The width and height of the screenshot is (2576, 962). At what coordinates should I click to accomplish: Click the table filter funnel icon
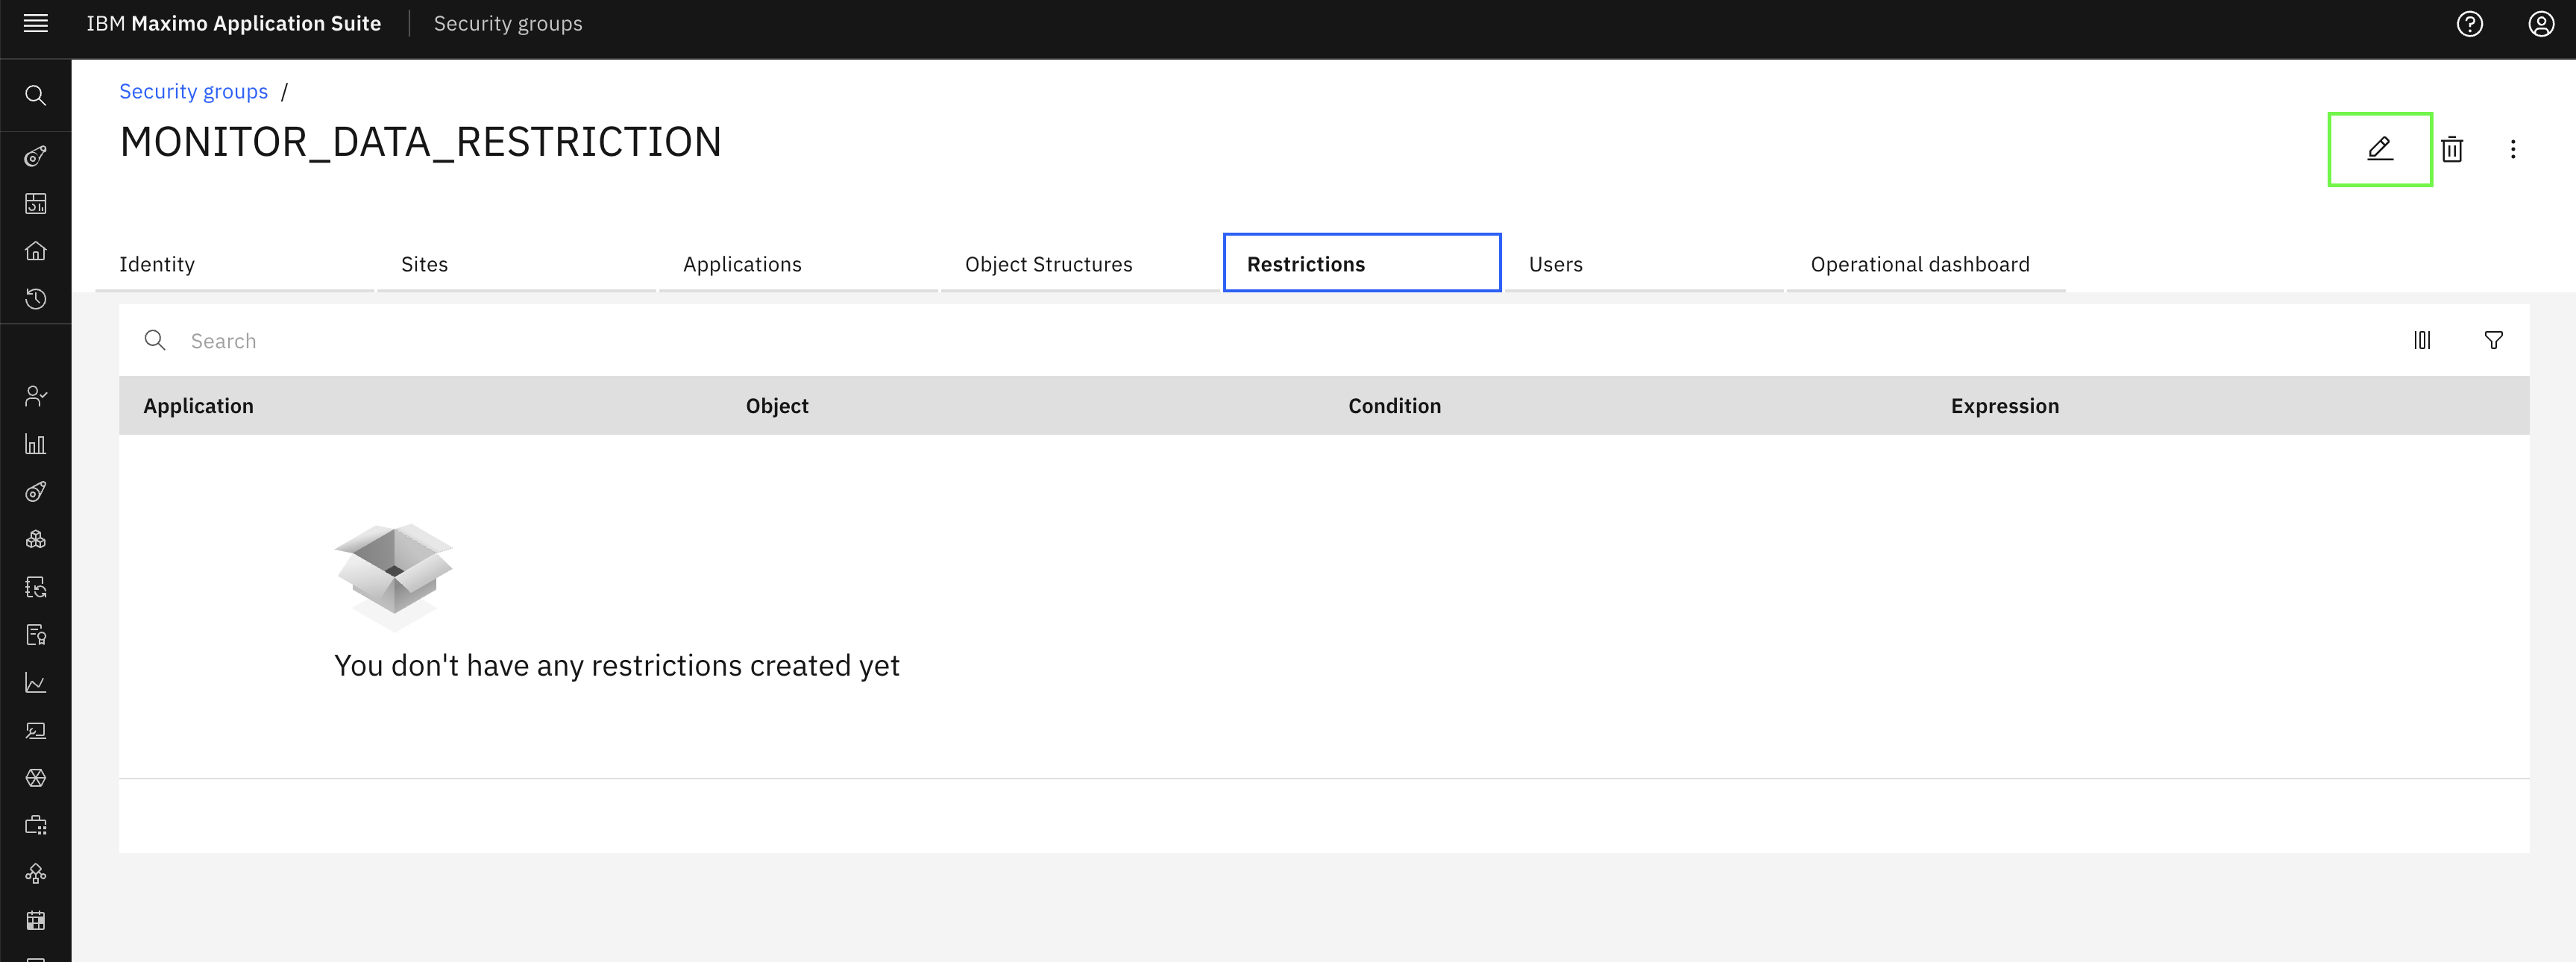[x=2493, y=340]
